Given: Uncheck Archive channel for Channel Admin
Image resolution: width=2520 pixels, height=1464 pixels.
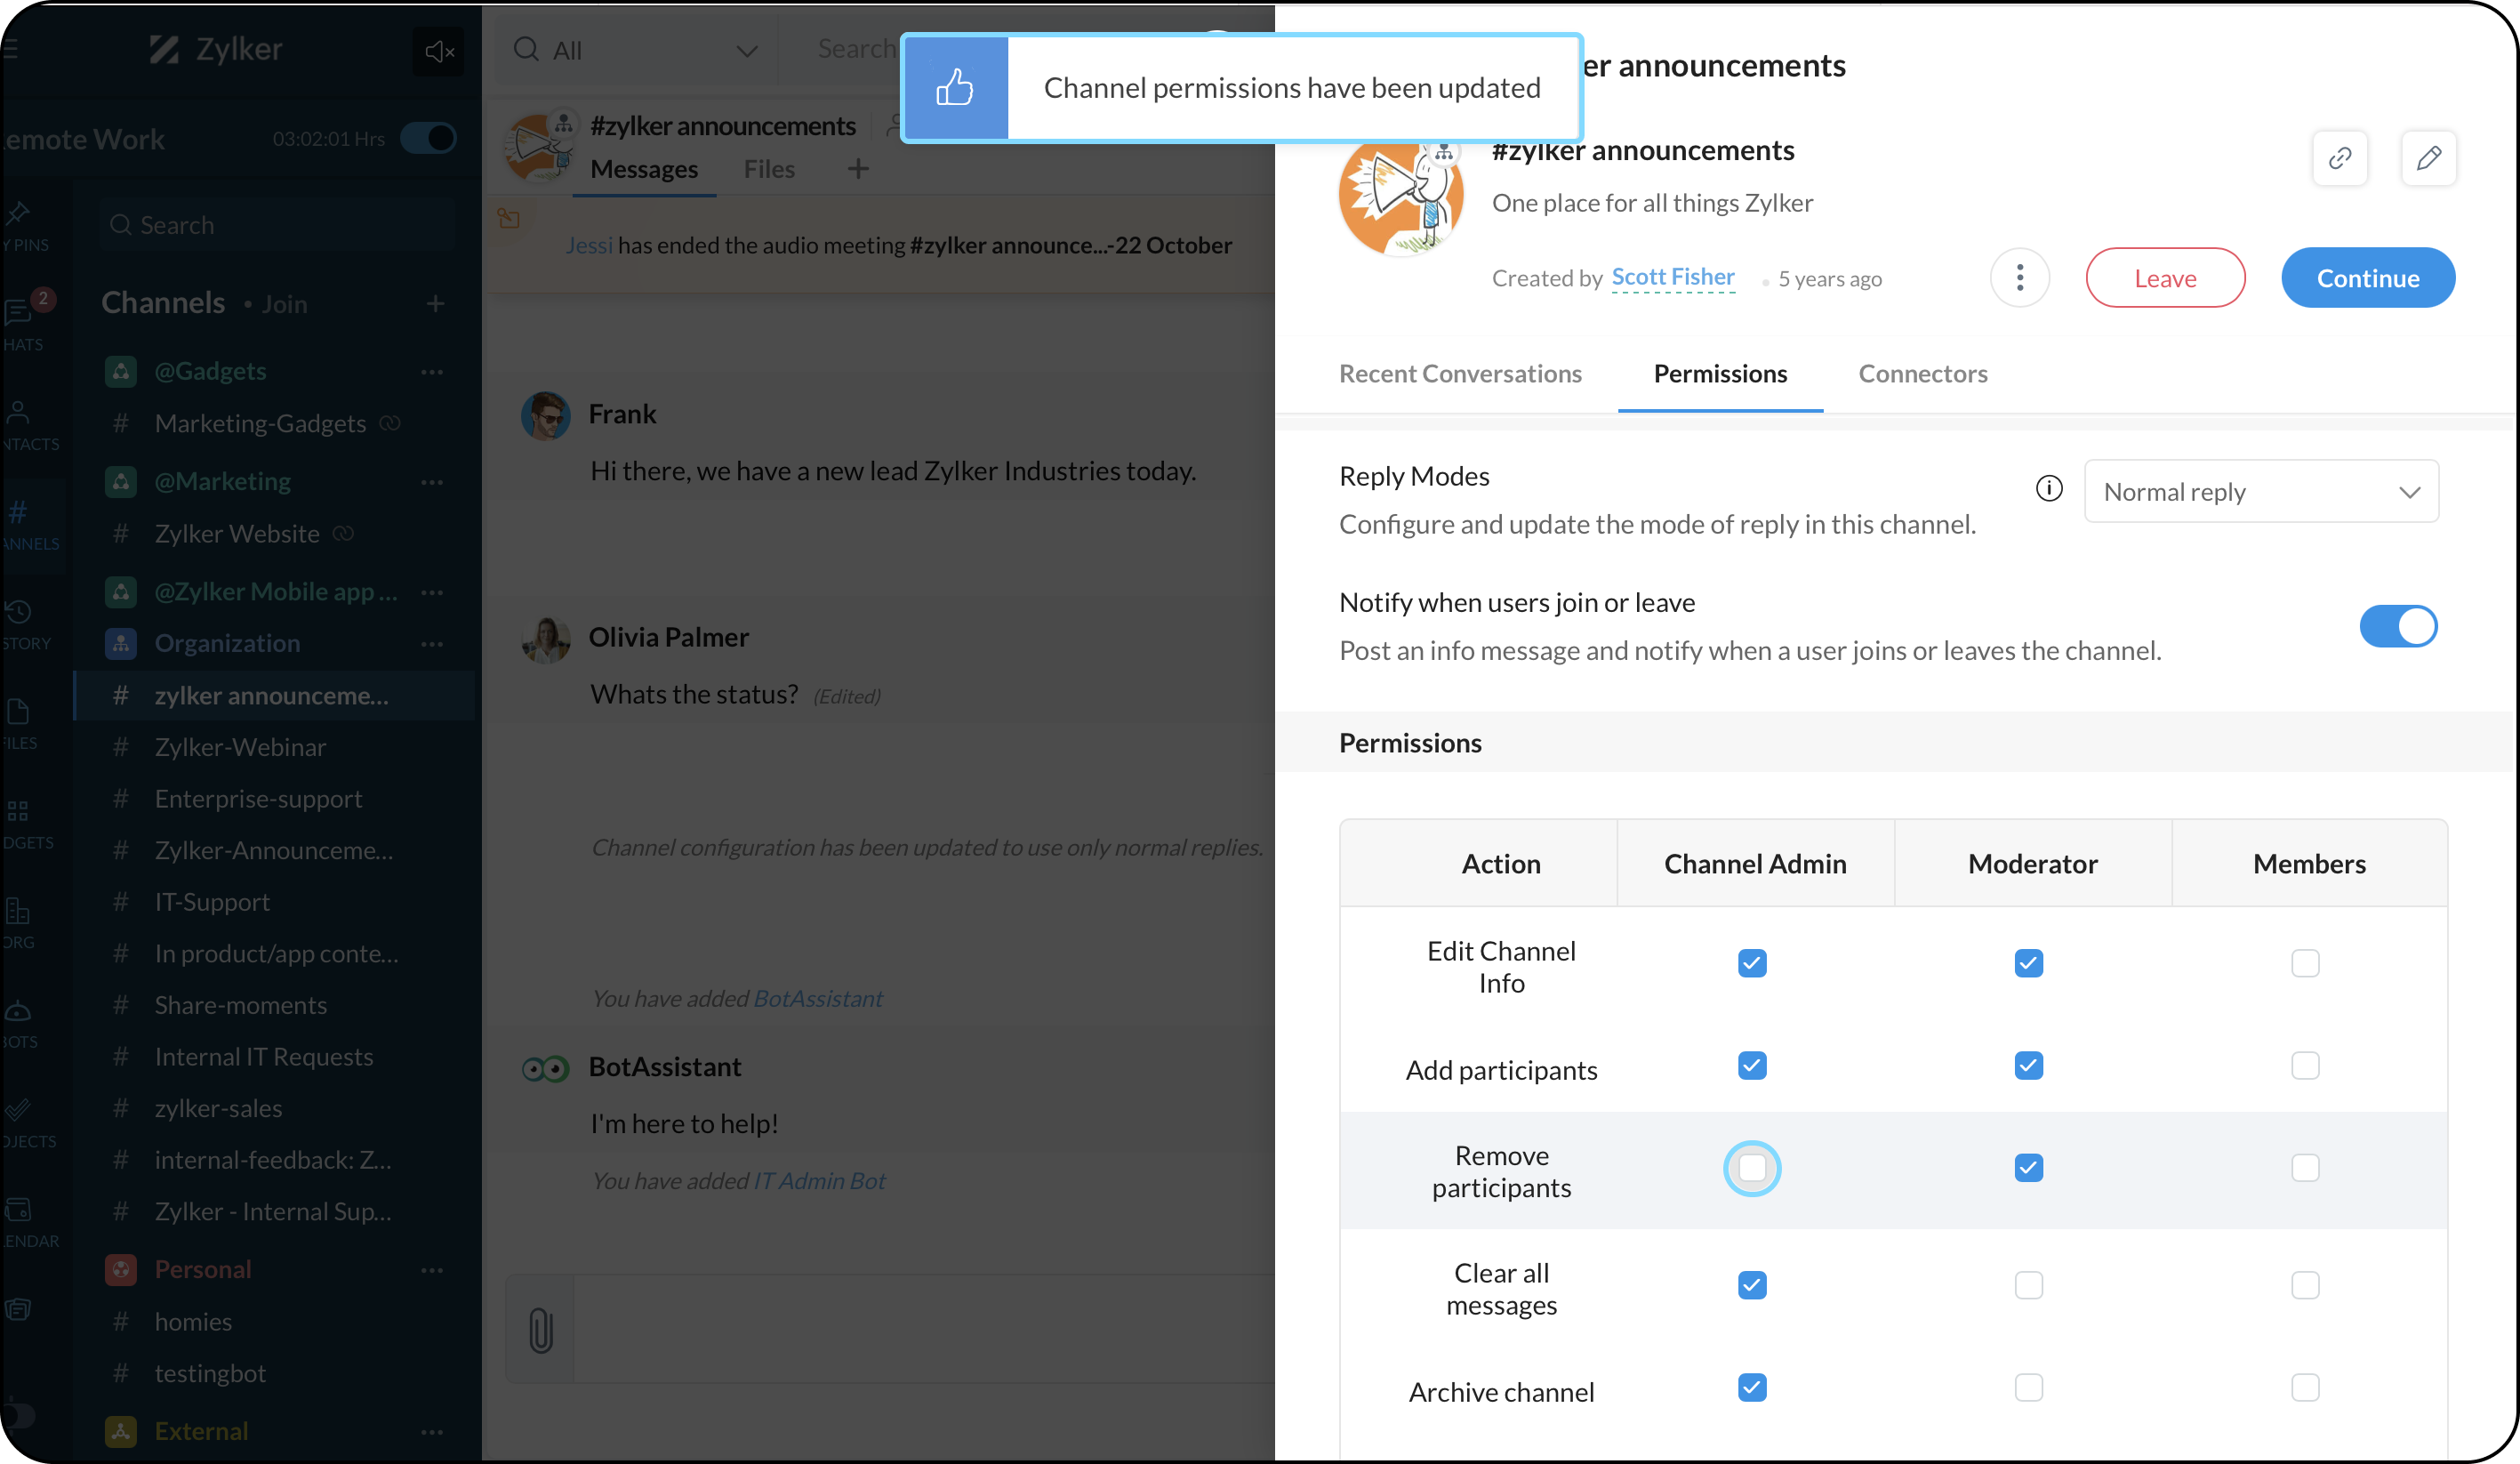Looking at the screenshot, I should pos(1751,1388).
